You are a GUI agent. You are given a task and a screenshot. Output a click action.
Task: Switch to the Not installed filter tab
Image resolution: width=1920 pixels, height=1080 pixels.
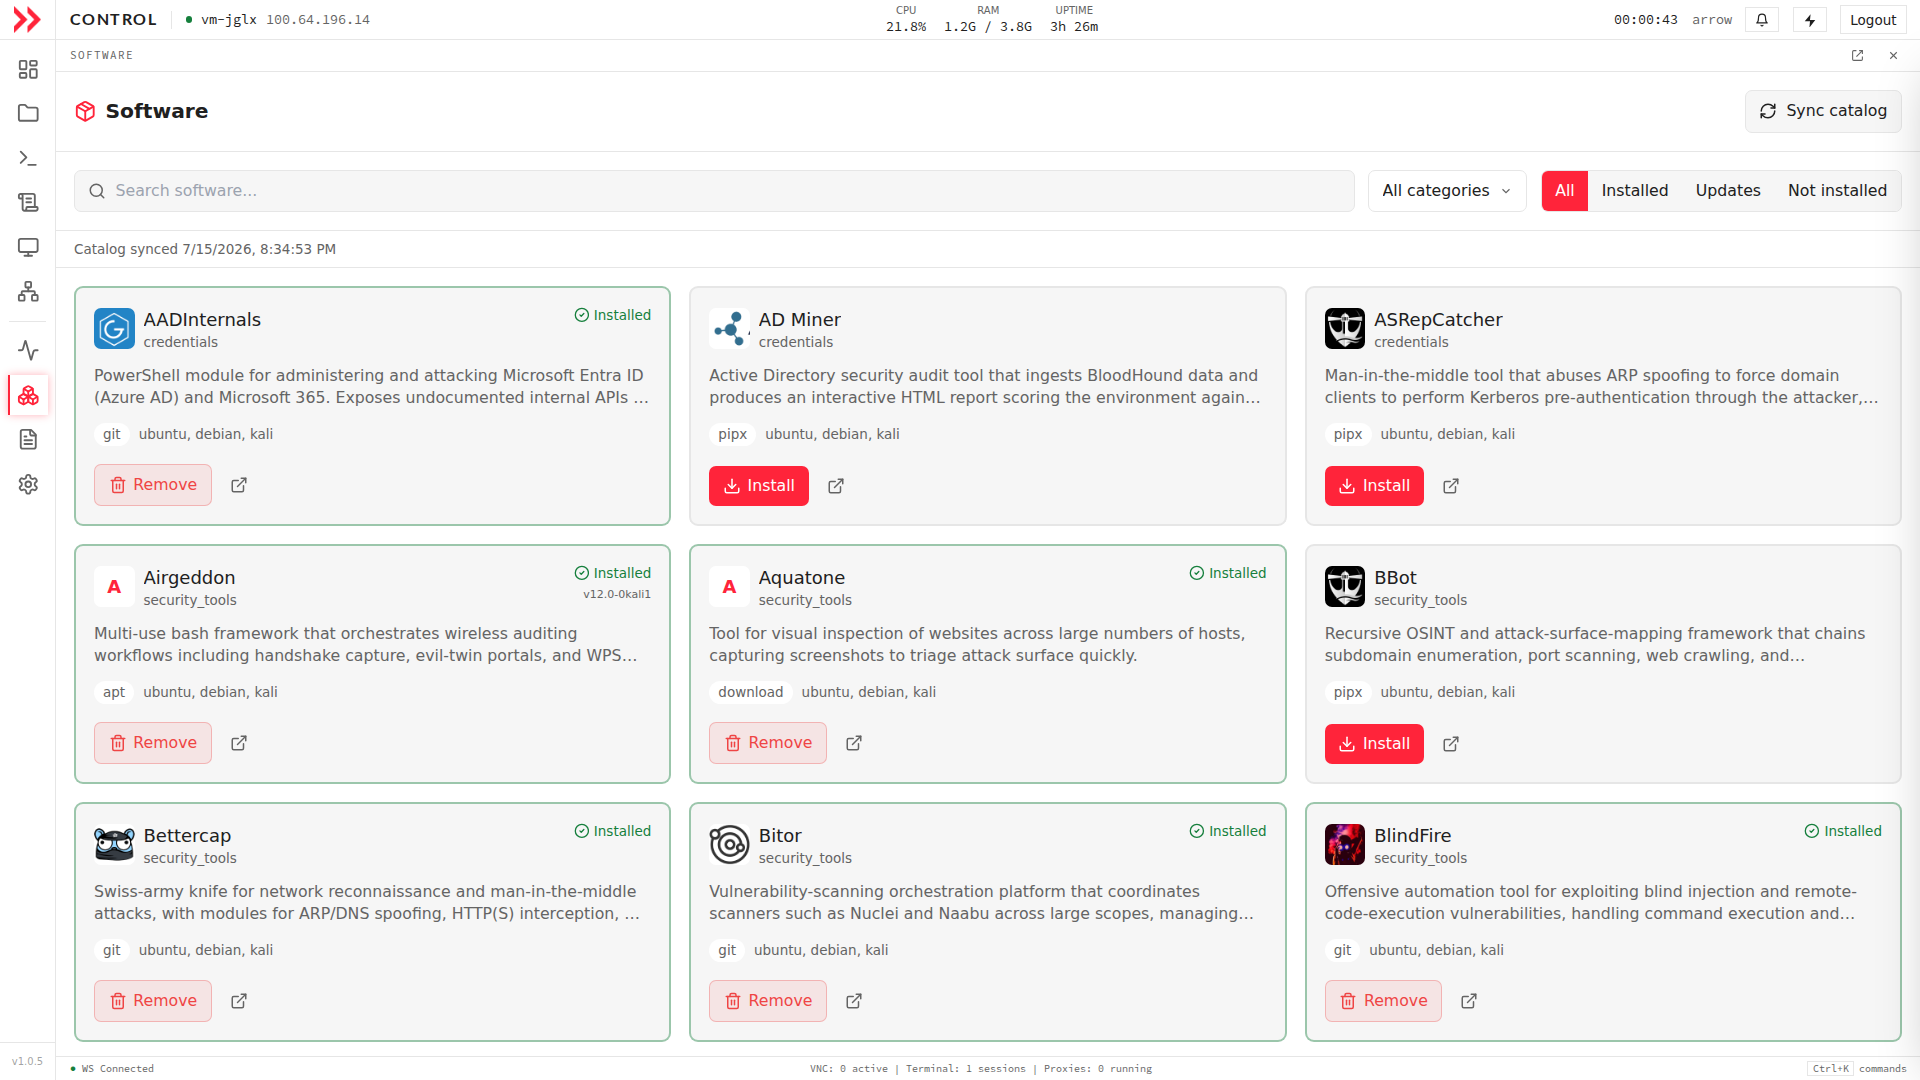(1837, 191)
